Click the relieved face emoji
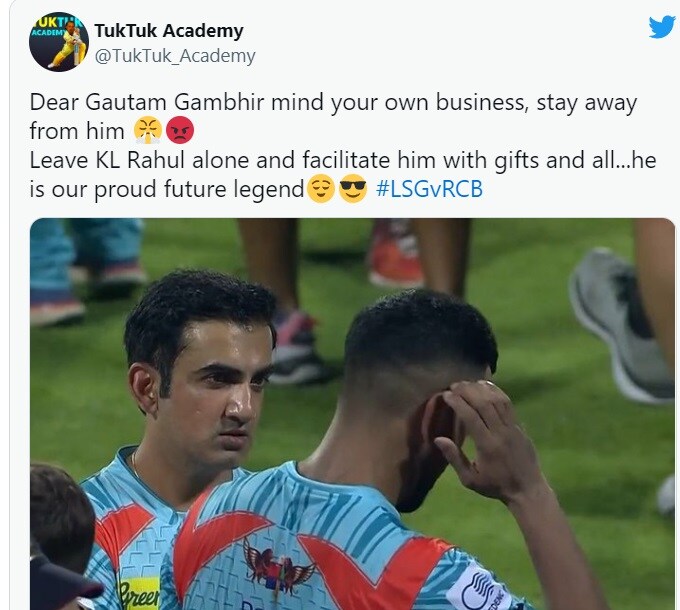This screenshot has height=610, width=680. click(321, 189)
